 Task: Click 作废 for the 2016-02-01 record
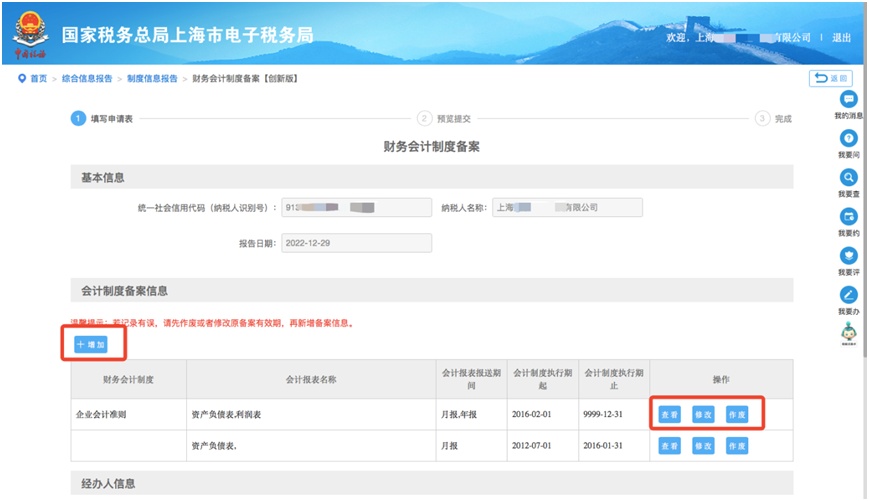click(737, 415)
